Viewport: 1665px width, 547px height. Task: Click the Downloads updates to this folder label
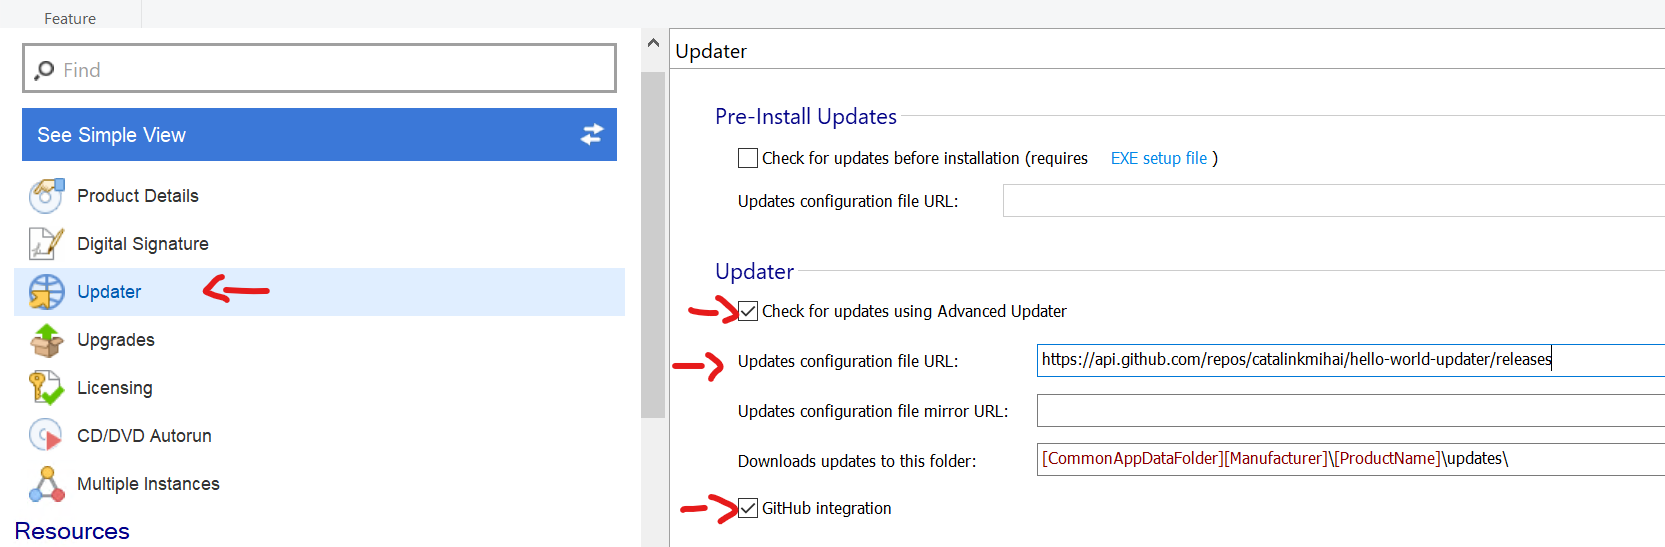[857, 461]
